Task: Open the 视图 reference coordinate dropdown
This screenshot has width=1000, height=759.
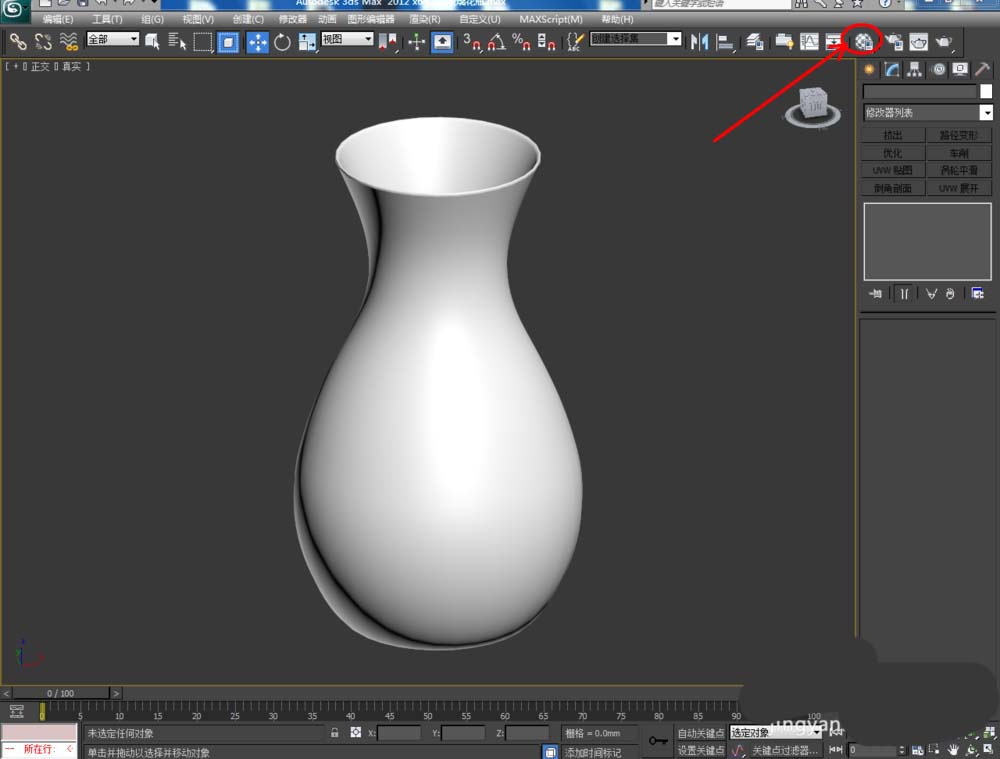Action: tap(347, 39)
